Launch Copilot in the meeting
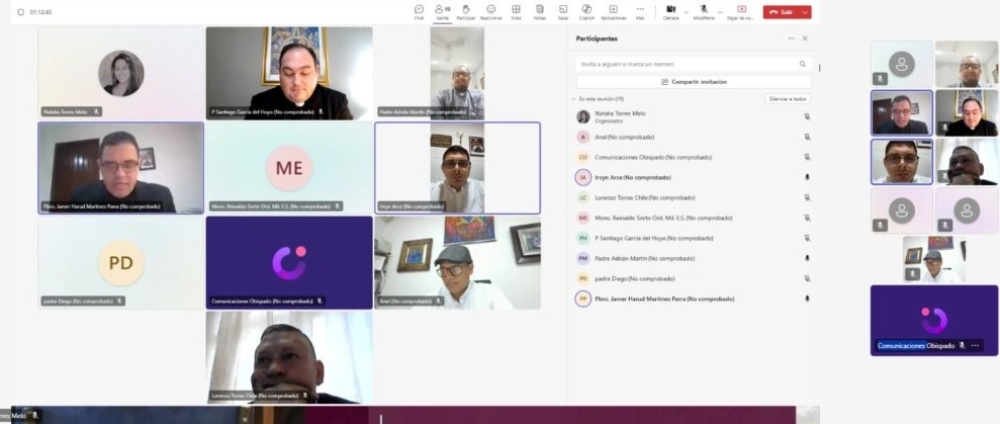This screenshot has width=1000, height=424. click(x=587, y=11)
